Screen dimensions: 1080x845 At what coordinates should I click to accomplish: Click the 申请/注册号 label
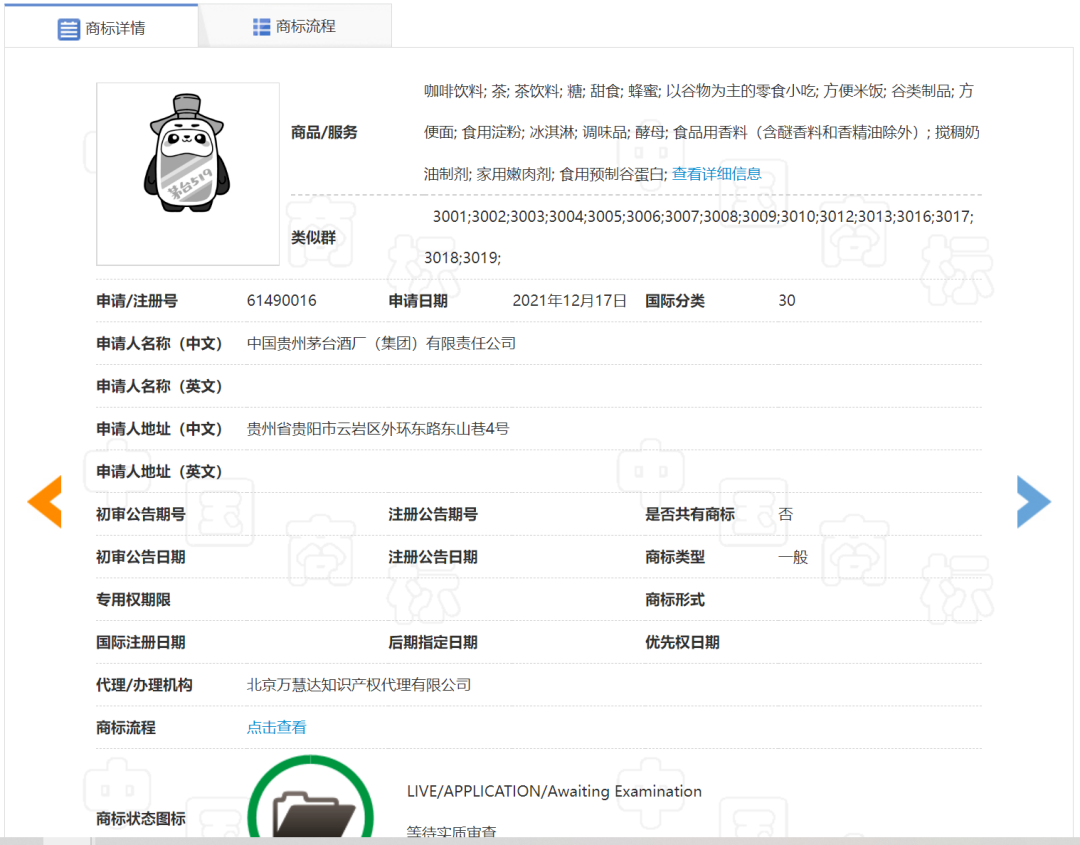(x=137, y=301)
